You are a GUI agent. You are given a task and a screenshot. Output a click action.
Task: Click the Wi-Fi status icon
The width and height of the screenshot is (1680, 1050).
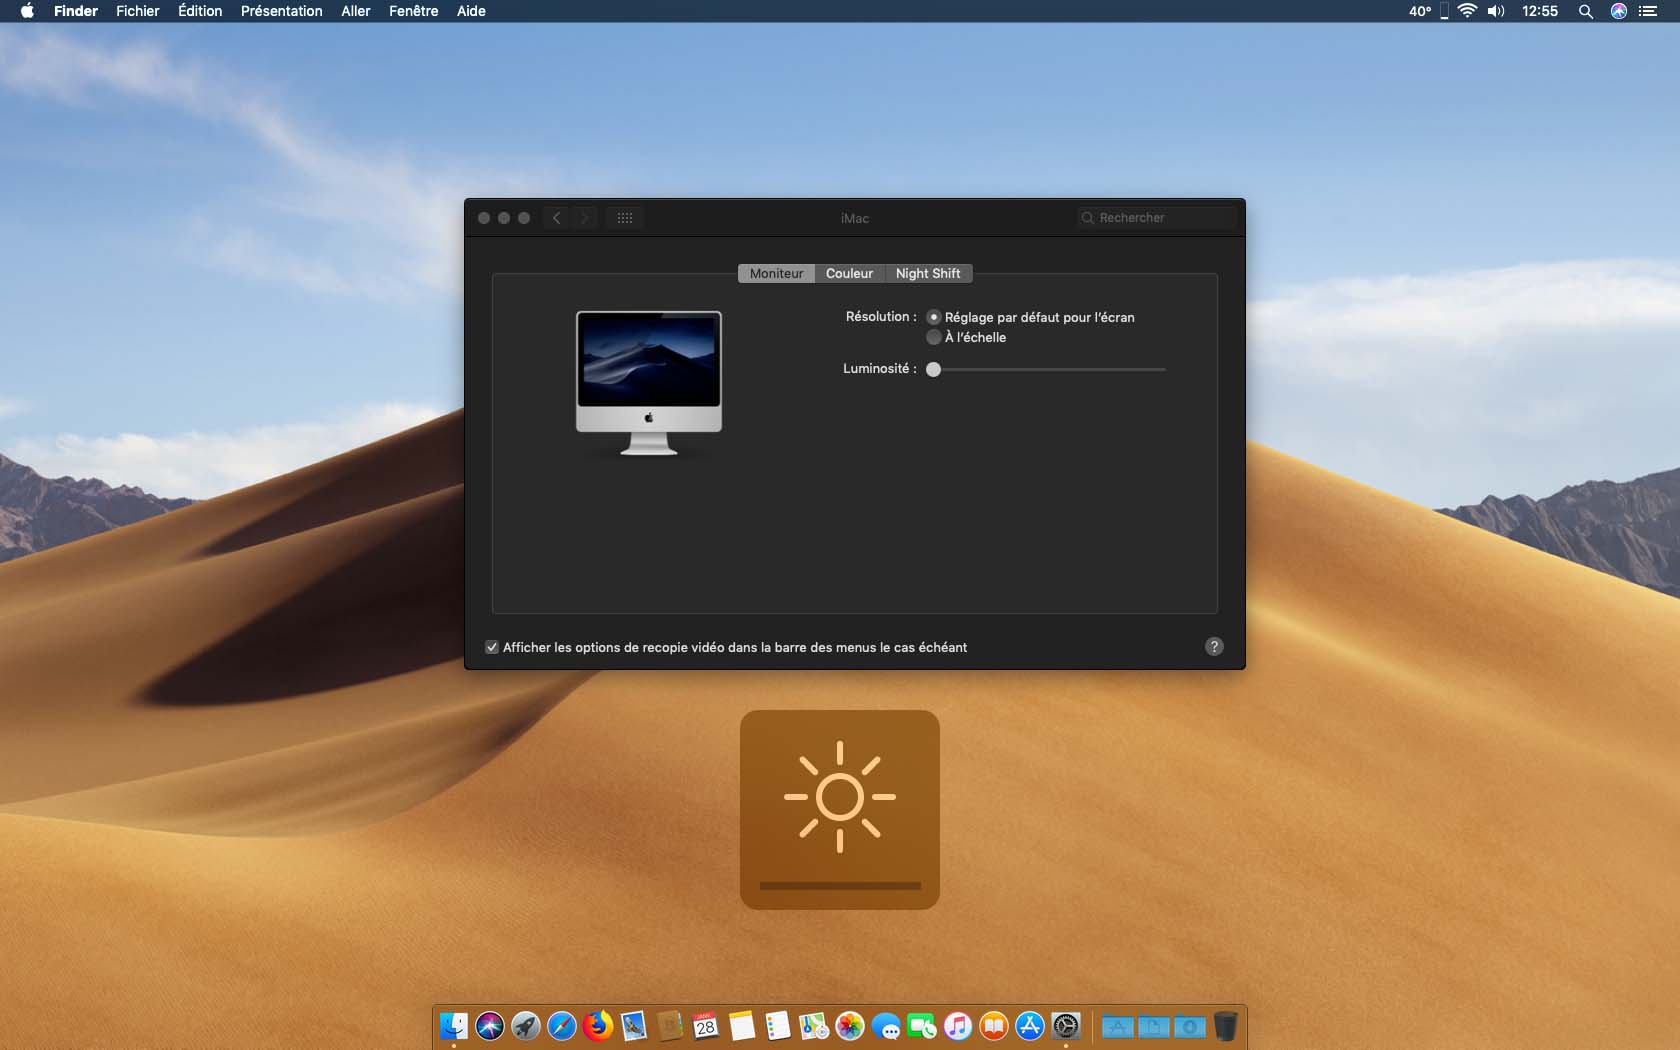[x=1467, y=11]
